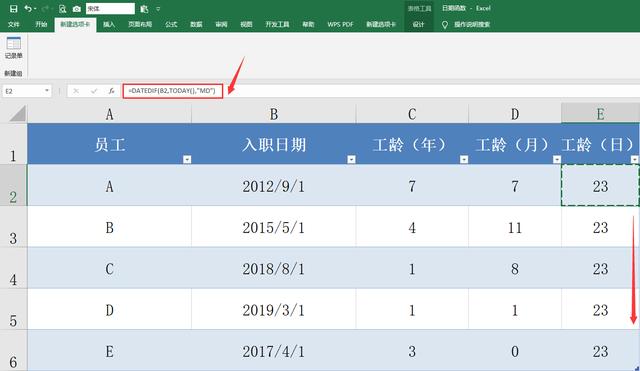Image resolution: width=640 pixels, height=371 pixels.
Task: Expand the Name Box dropdown arrow
Action: tap(47, 91)
